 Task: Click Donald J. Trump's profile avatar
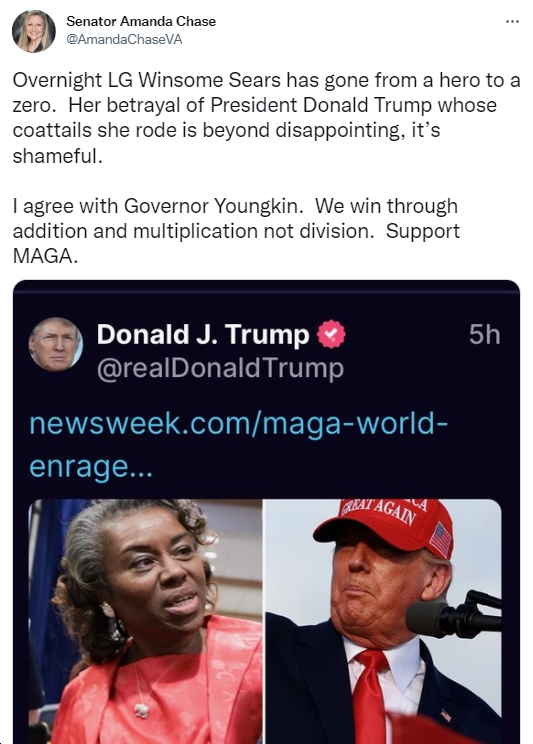pyautogui.click(x=56, y=344)
